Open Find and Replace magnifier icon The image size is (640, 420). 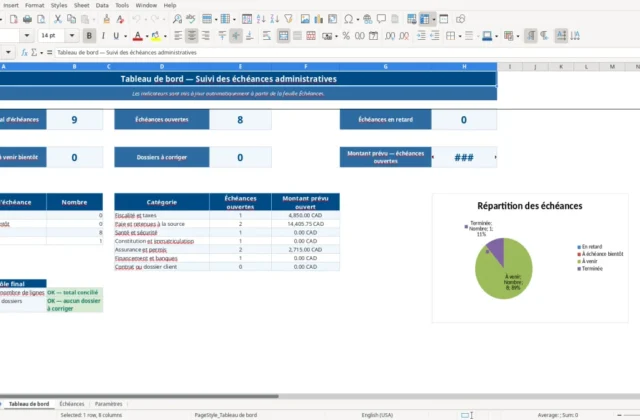pos(177,19)
